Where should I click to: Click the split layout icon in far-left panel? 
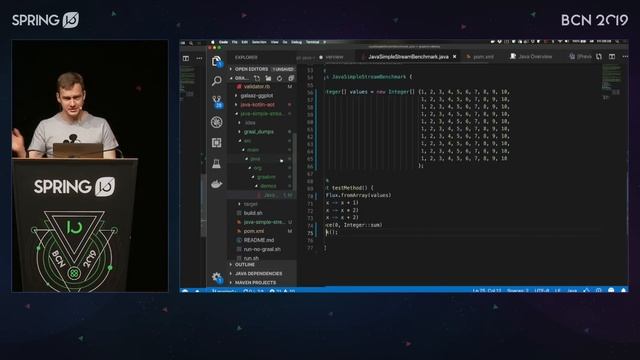(x=186, y=58)
